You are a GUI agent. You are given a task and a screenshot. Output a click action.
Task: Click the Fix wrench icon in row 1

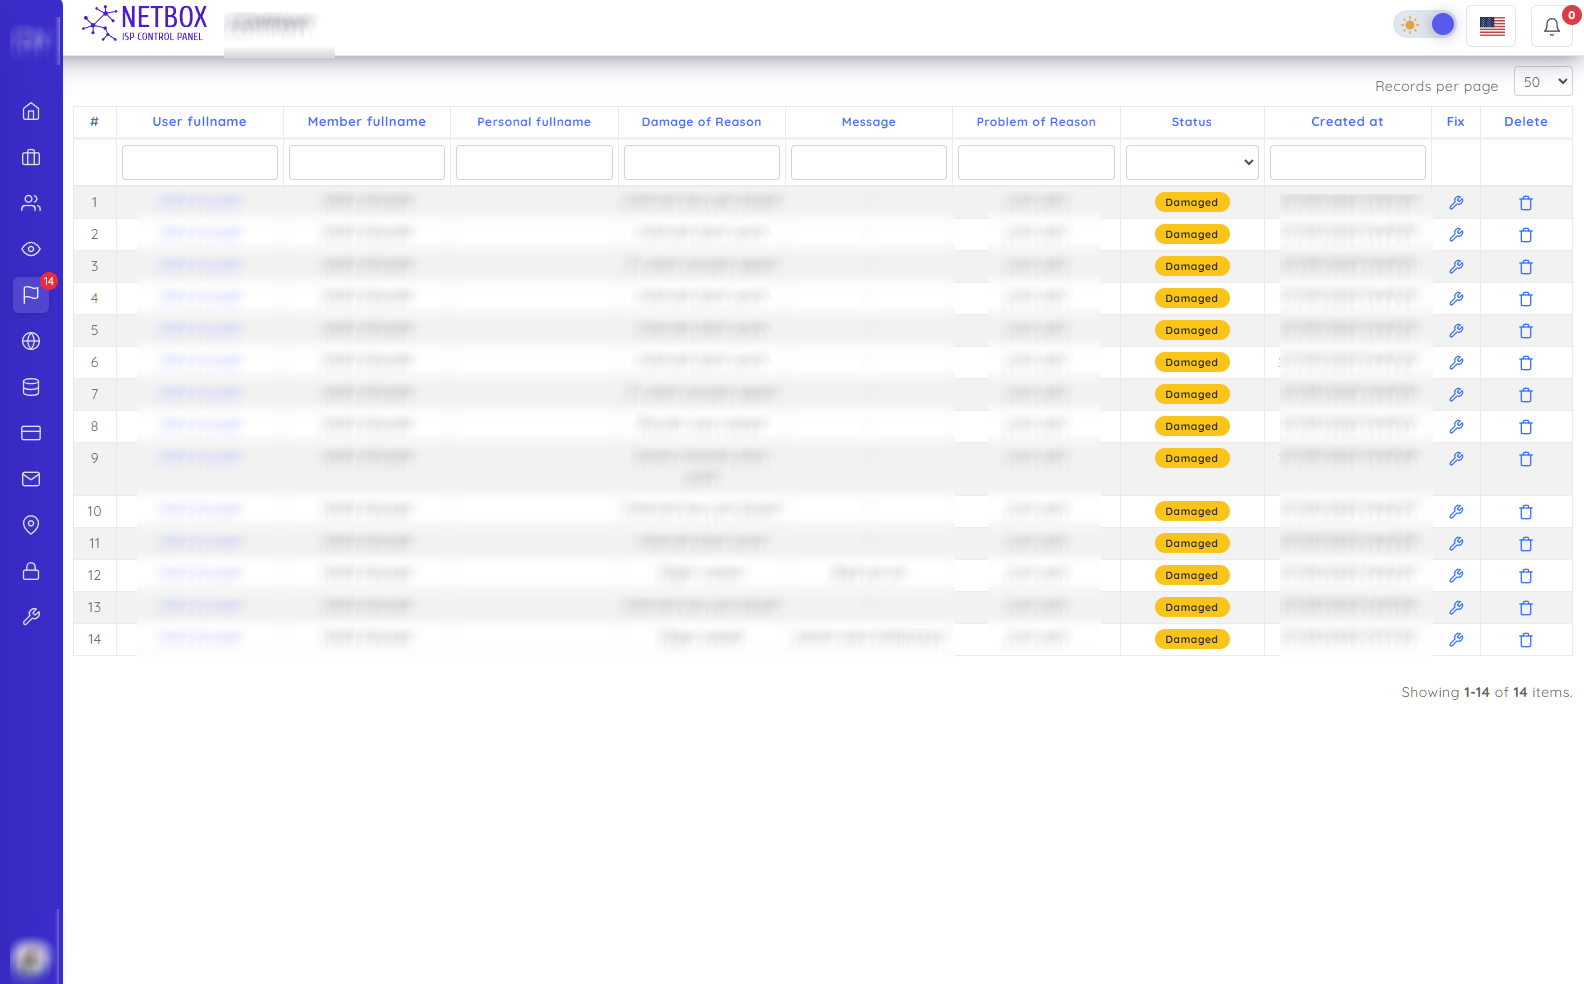point(1456,203)
